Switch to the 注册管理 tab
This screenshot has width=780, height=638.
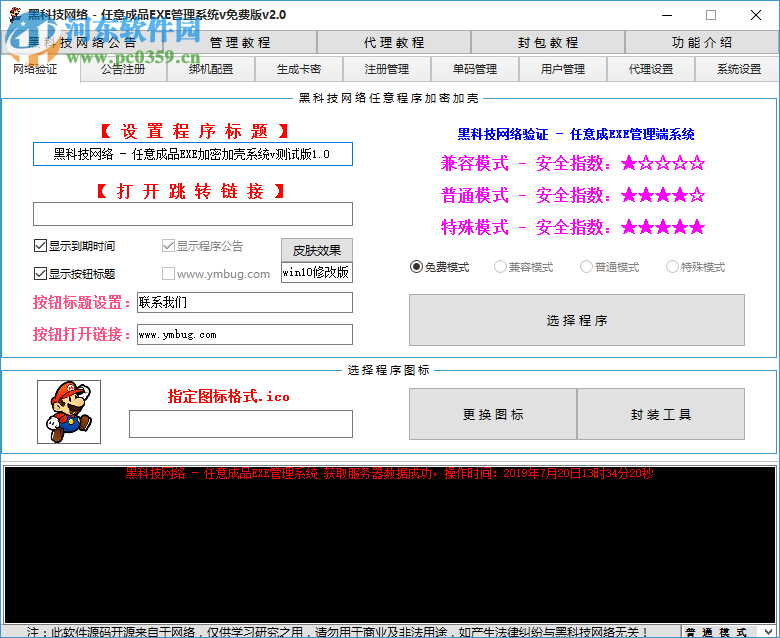(x=387, y=69)
